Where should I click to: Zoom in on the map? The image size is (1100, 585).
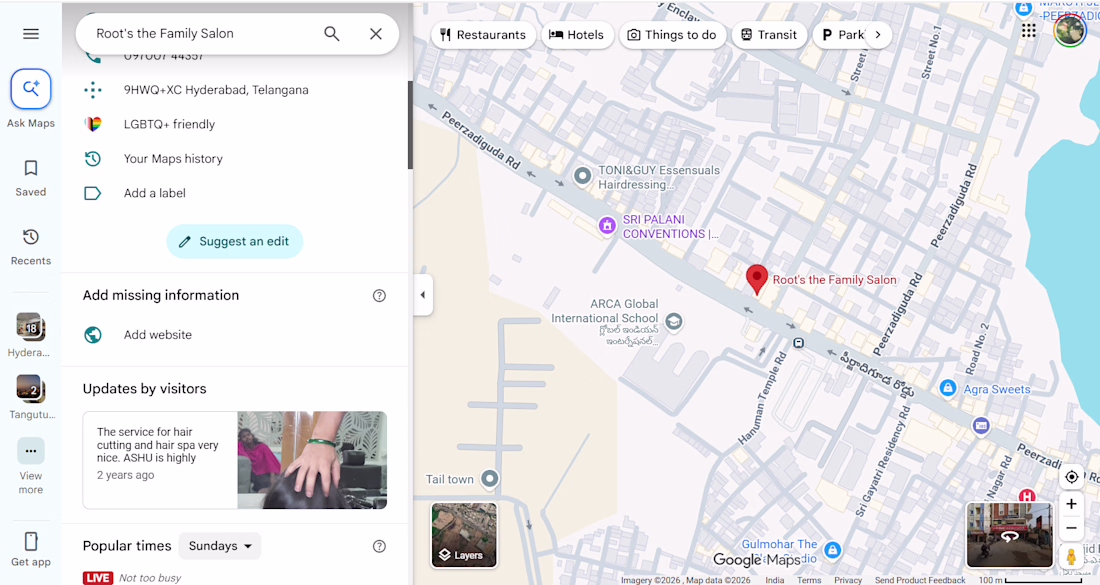[1071, 504]
